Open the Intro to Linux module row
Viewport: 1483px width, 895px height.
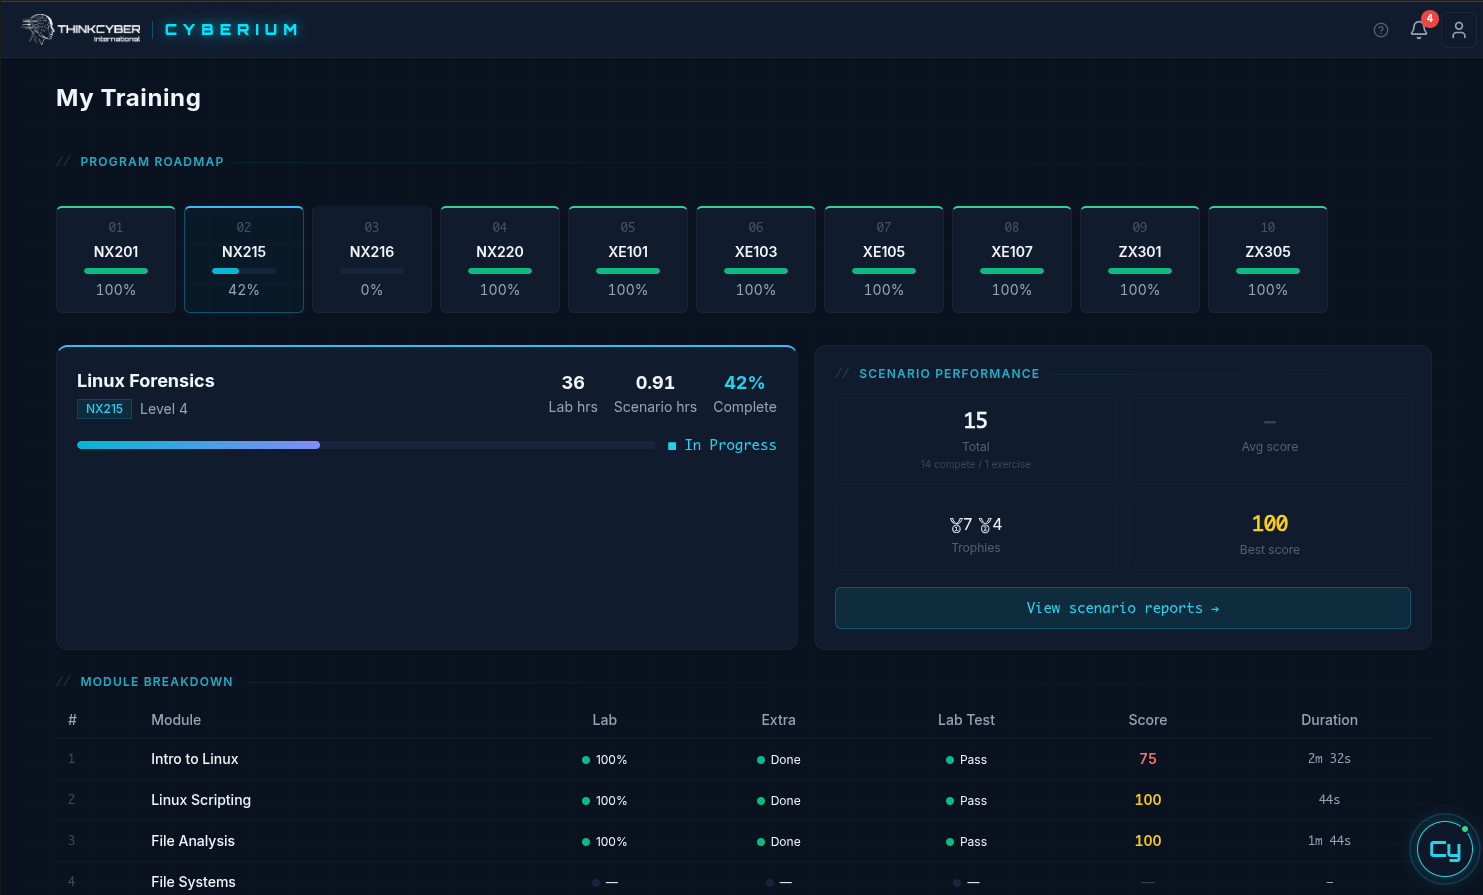[x=744, y=759]
